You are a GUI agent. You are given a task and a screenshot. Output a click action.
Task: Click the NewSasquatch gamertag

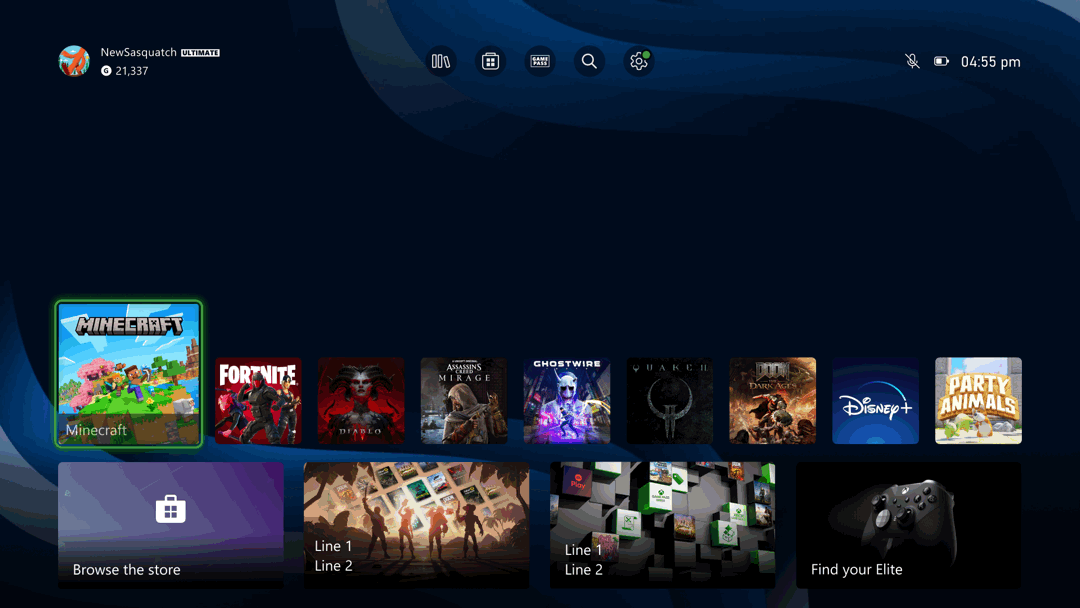(138, 52)
